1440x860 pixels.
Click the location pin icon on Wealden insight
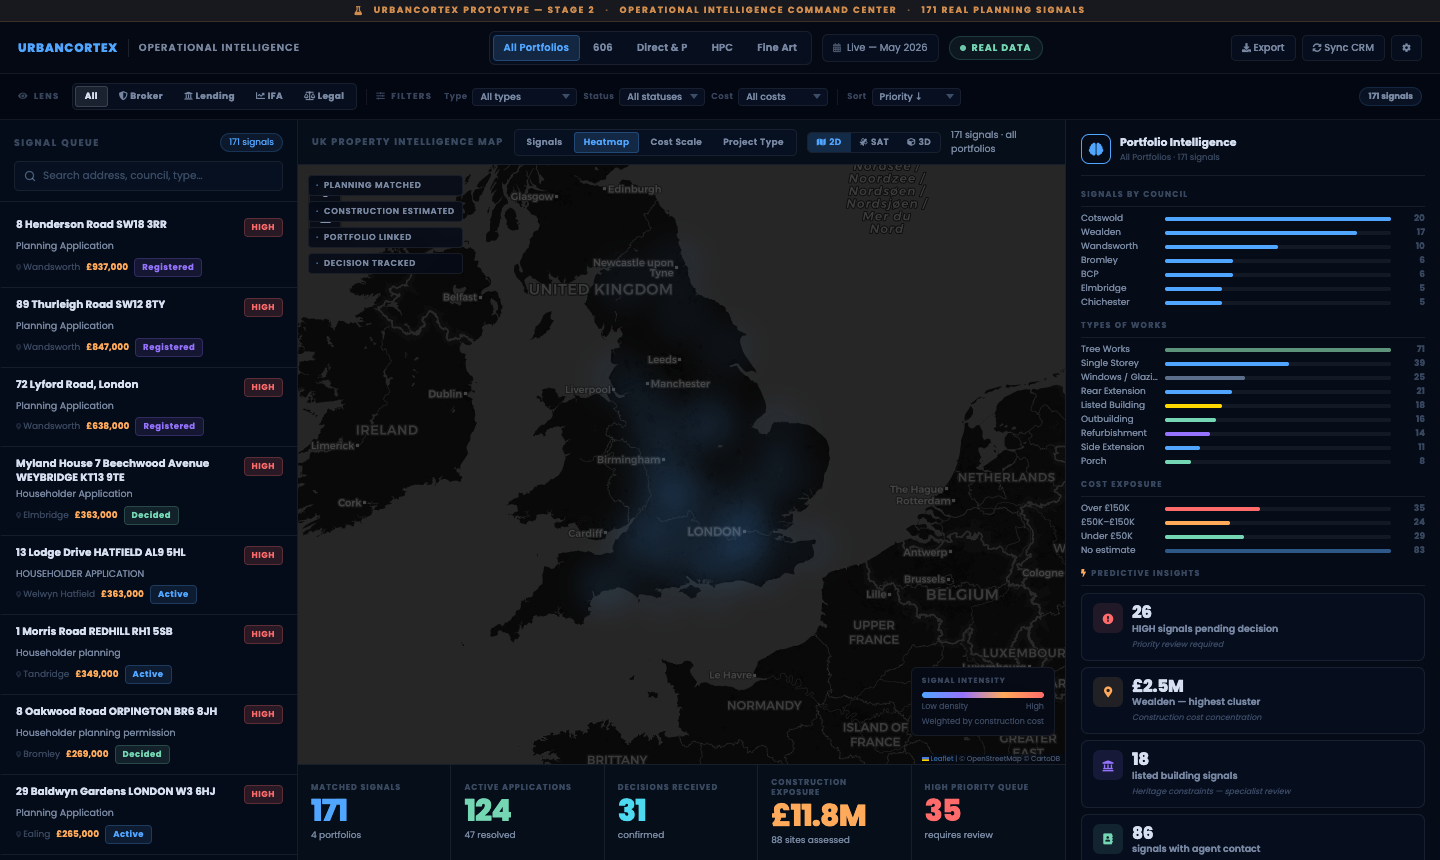1108,692
